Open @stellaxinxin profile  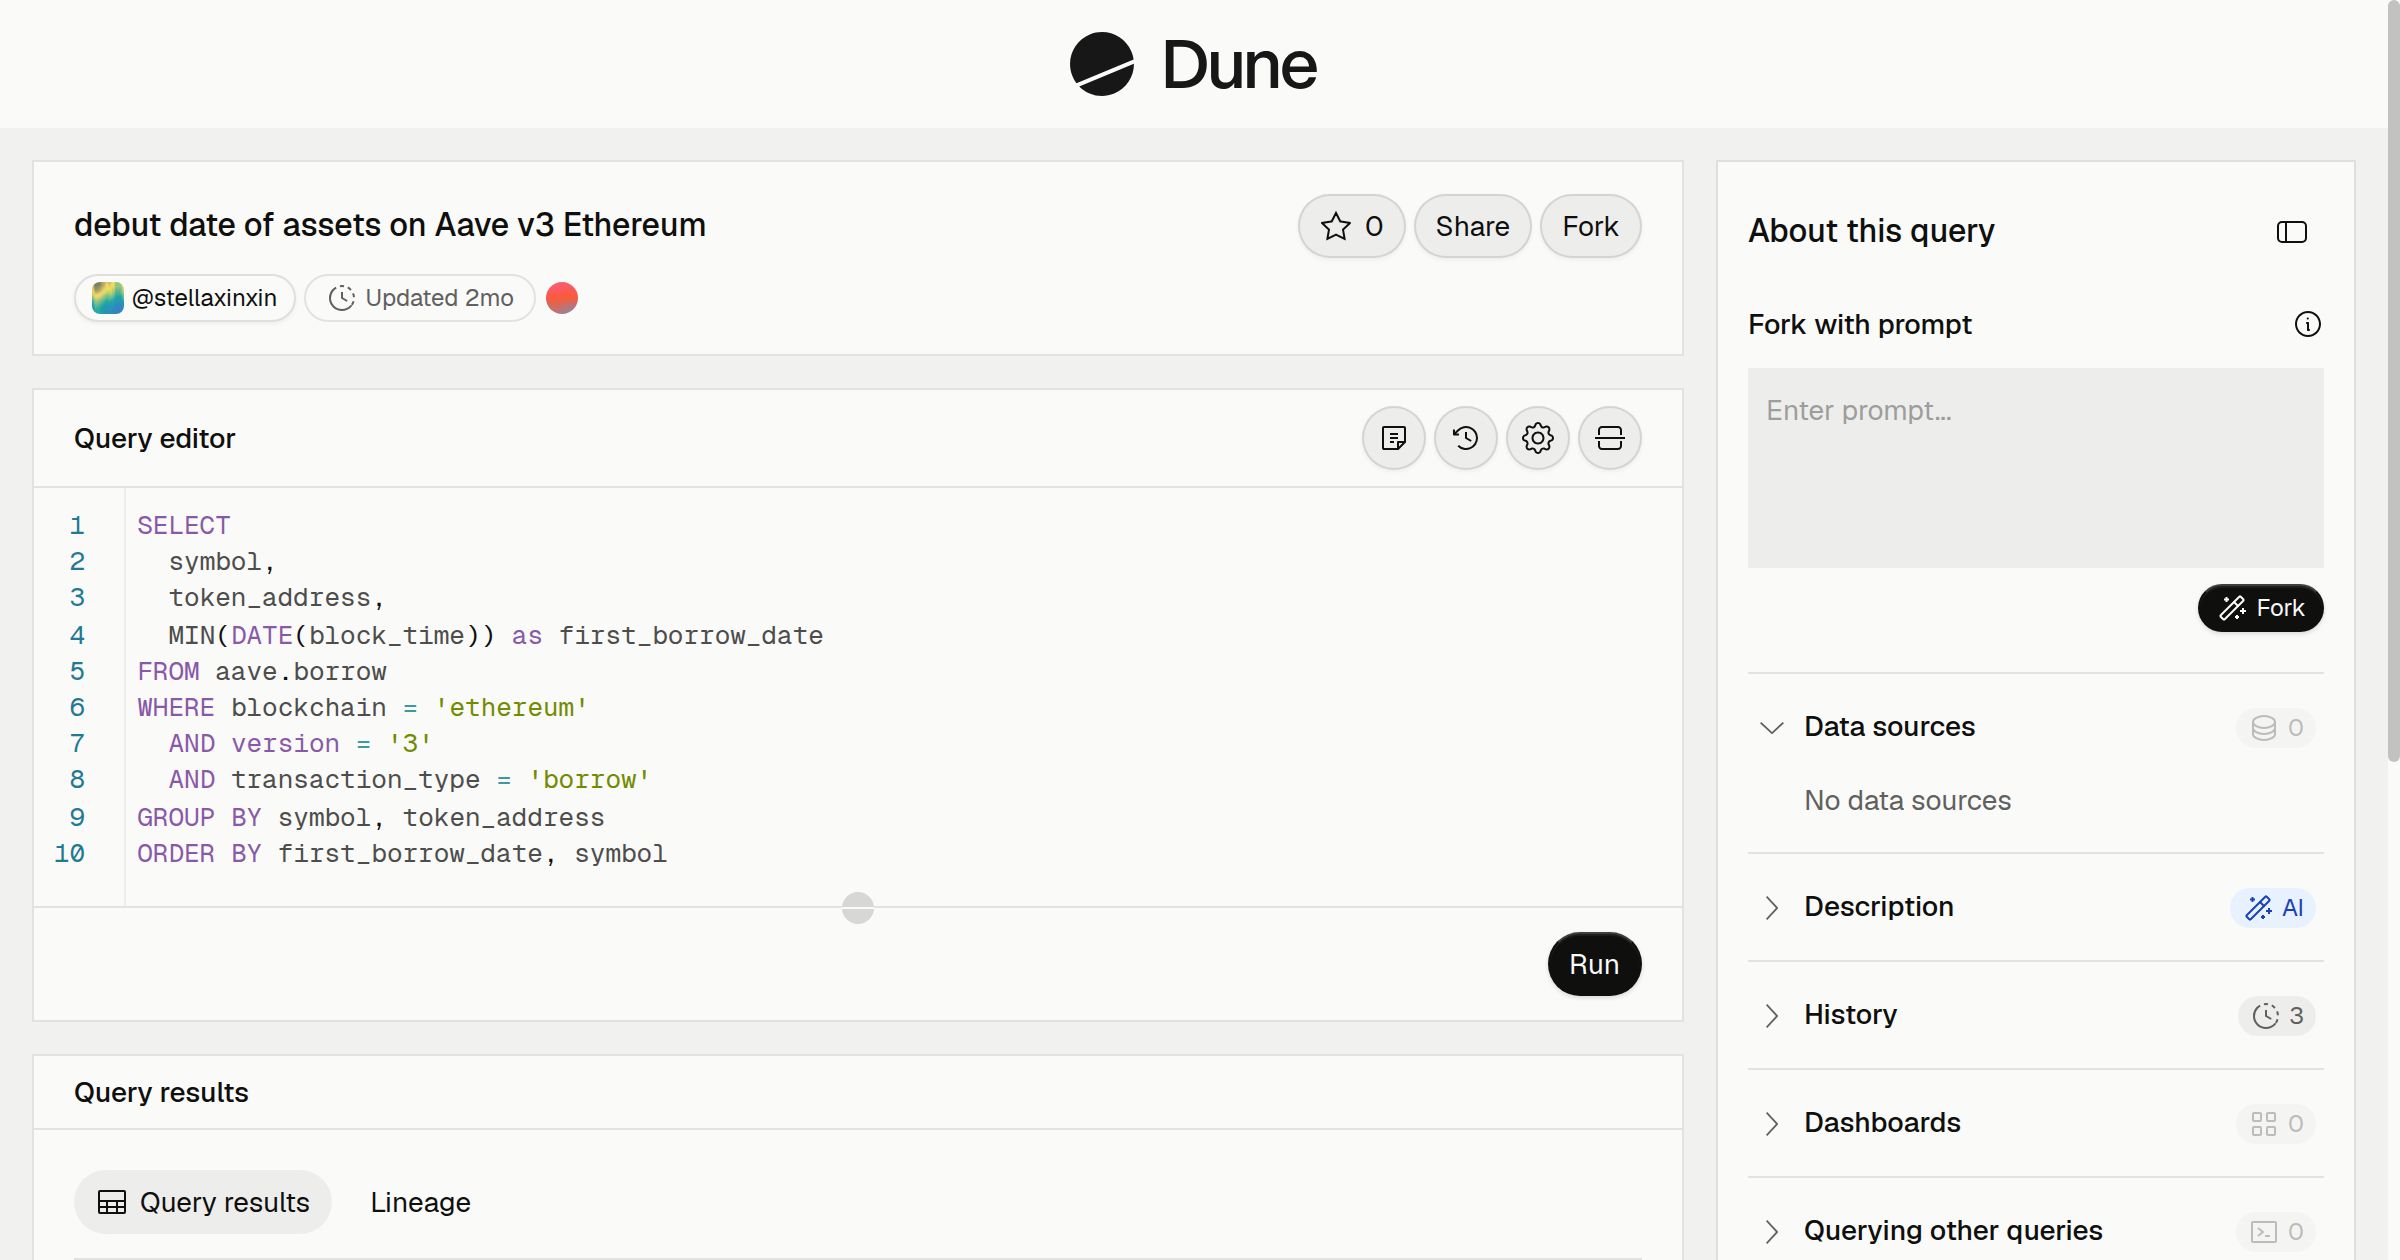click(x=185, y=298)
